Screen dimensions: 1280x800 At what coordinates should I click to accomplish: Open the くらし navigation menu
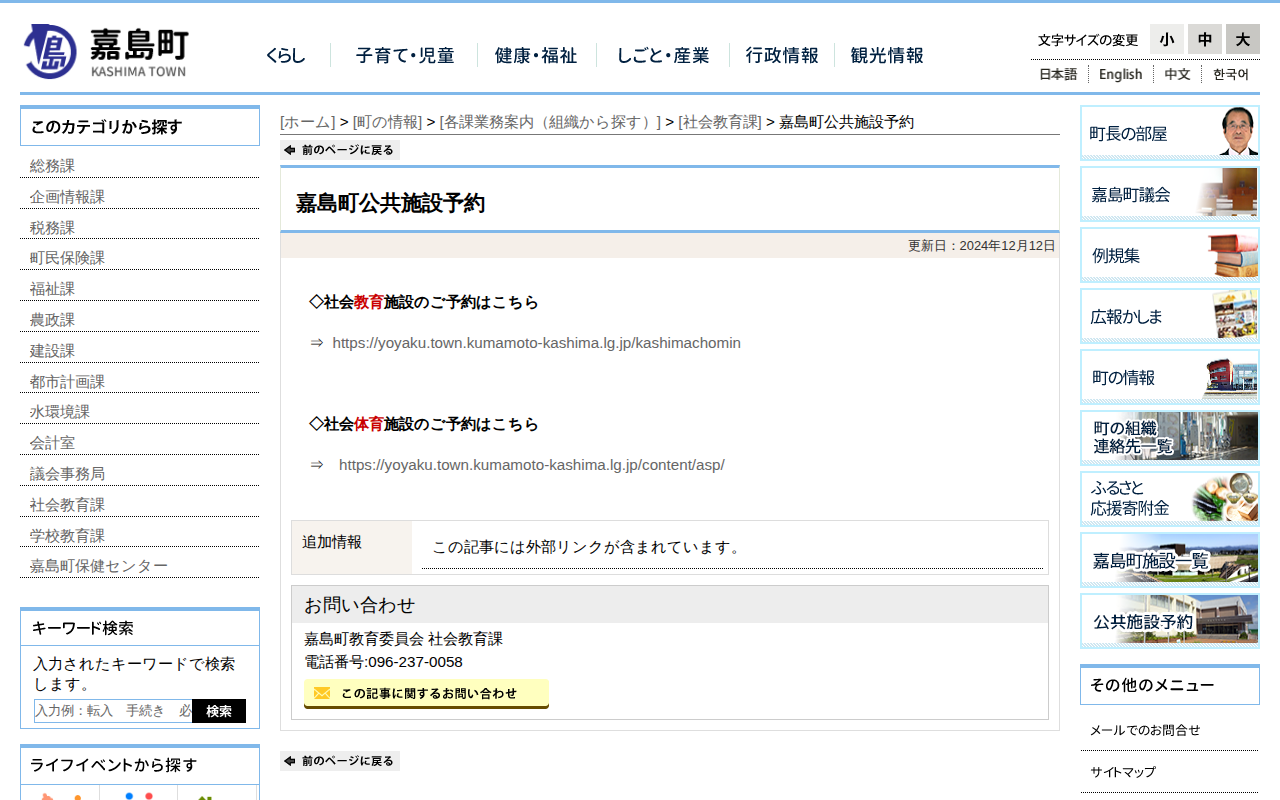coord(286,56)
